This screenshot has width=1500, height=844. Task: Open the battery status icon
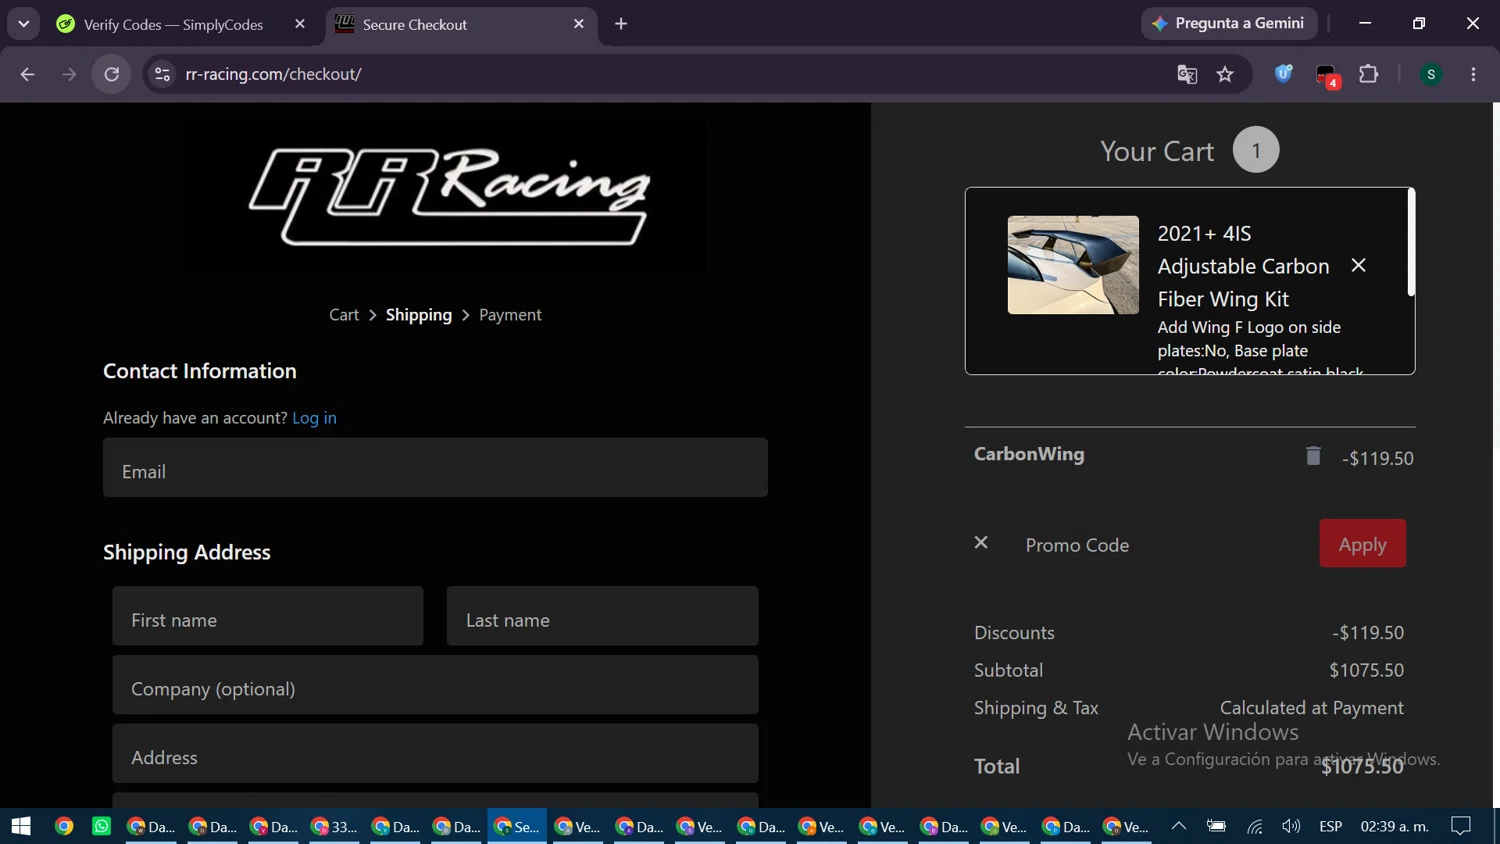(1216, 826)
